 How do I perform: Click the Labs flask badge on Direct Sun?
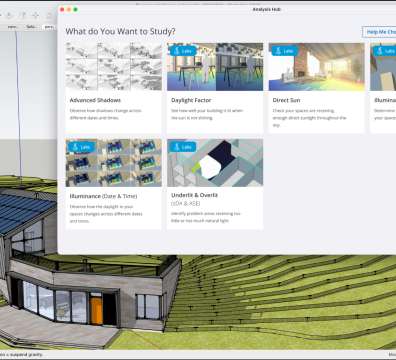click(284, 51)
